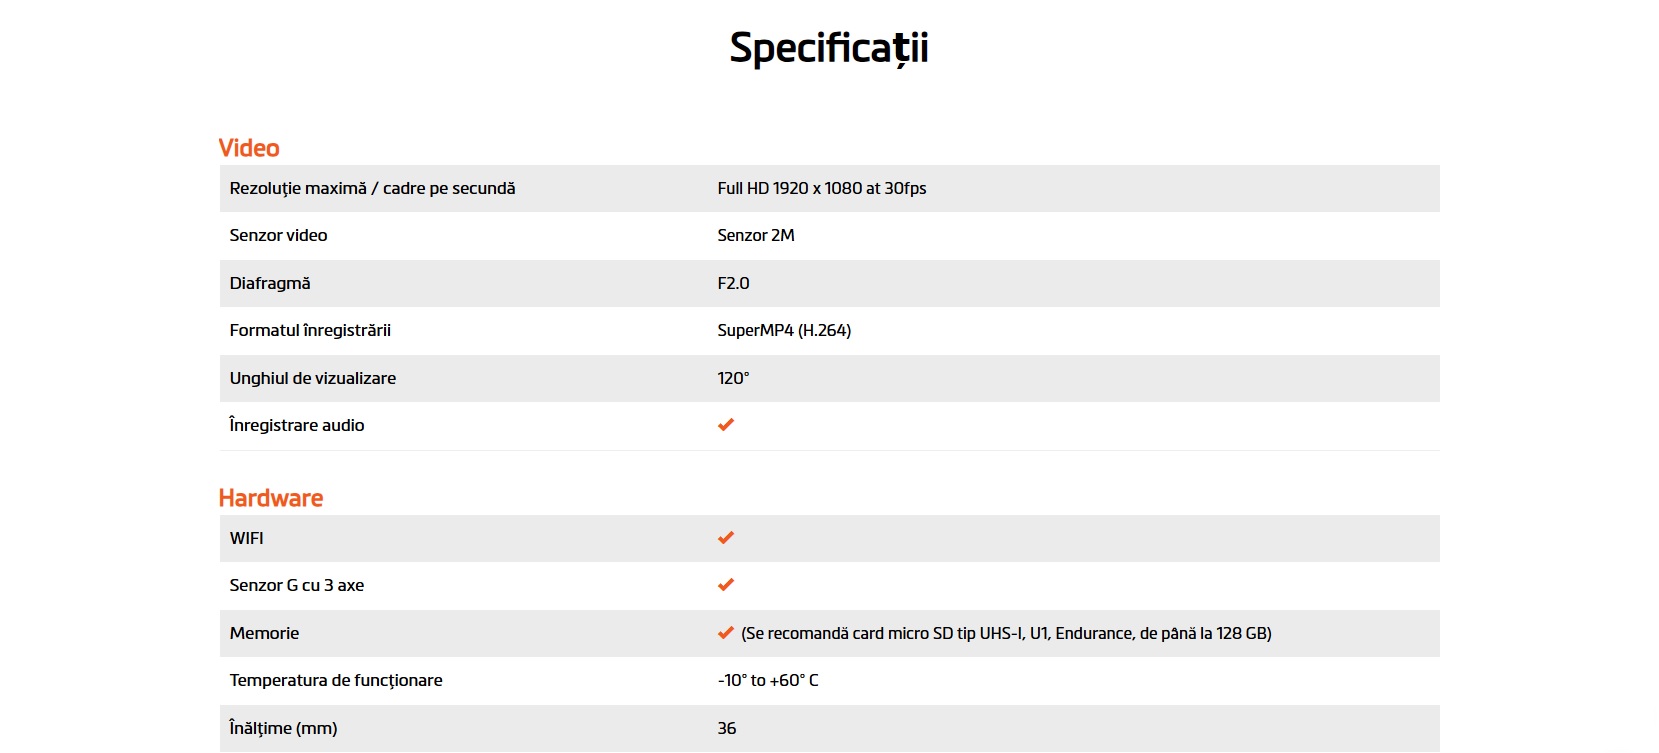Click the 120° viewing angle value

tap(733, 378)
